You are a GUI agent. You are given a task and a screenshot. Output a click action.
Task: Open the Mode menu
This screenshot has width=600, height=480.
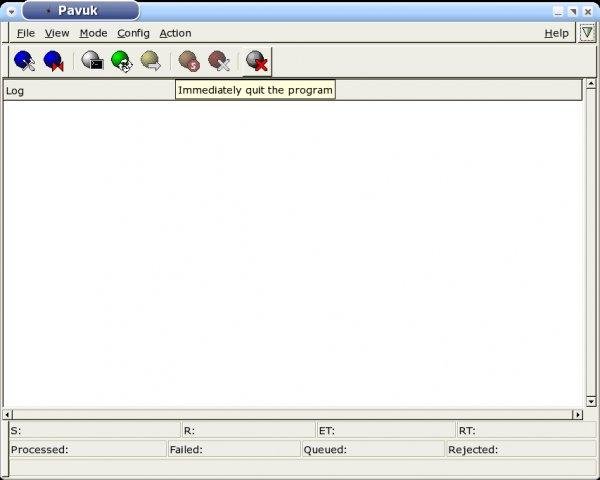[x=93, y=33]
